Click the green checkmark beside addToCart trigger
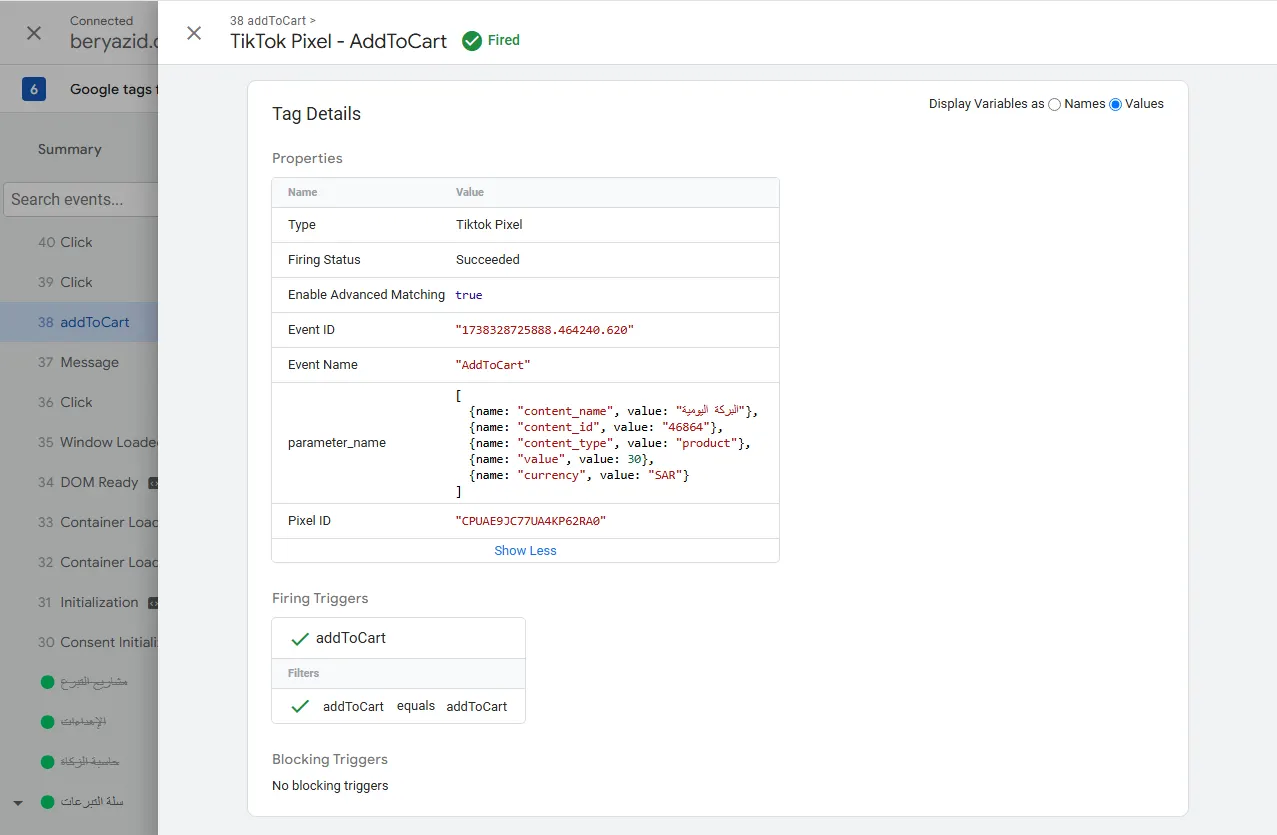 (x=299, y=639)
